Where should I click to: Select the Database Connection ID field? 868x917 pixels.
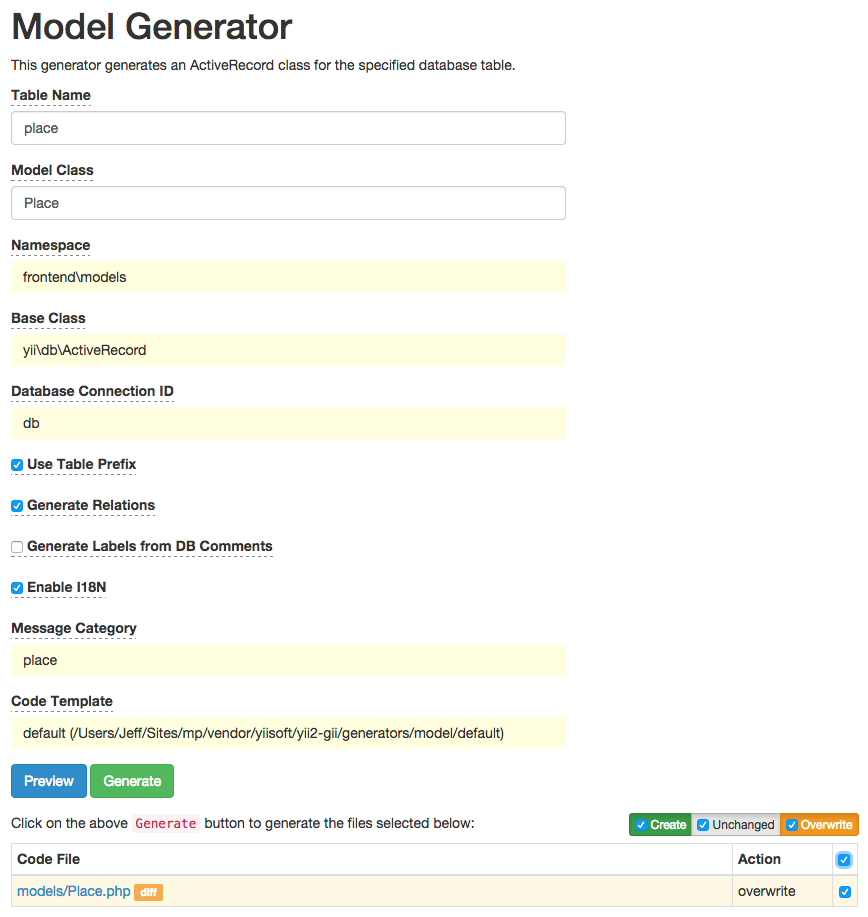(x=288, y=423)
